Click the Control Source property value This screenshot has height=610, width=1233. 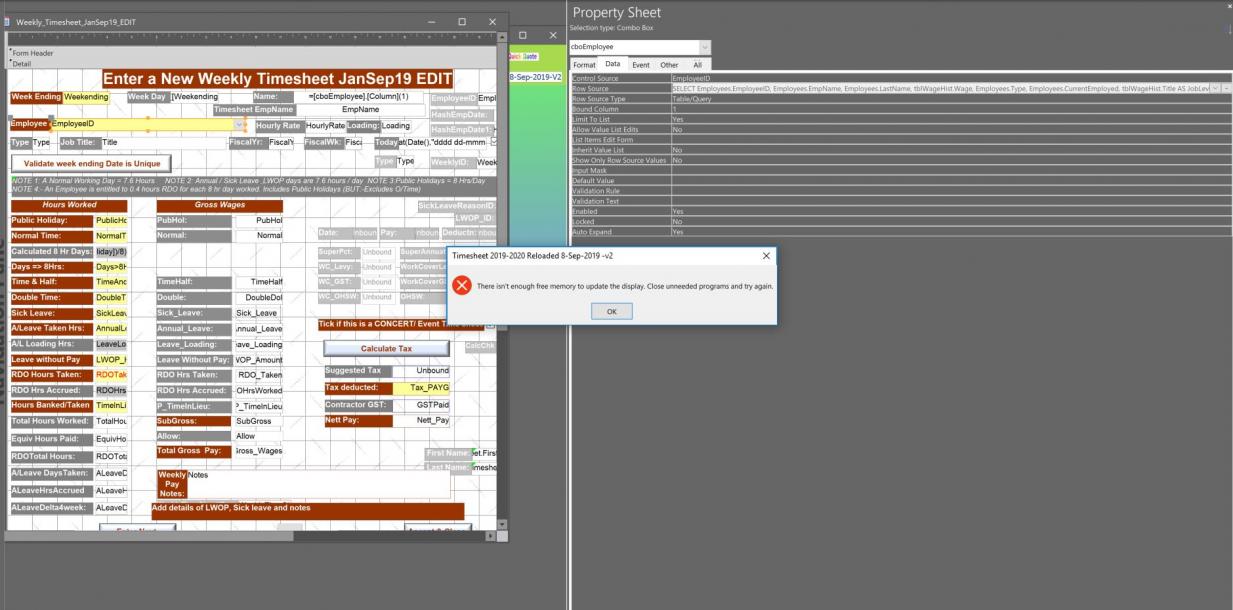pos(951,78)
